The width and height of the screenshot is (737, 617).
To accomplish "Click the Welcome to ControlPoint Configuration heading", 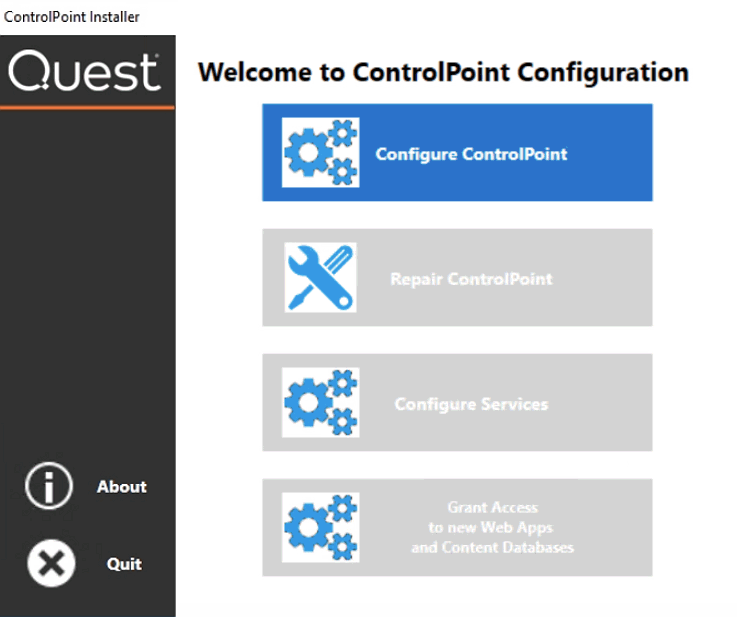I will tap(443, 73).
